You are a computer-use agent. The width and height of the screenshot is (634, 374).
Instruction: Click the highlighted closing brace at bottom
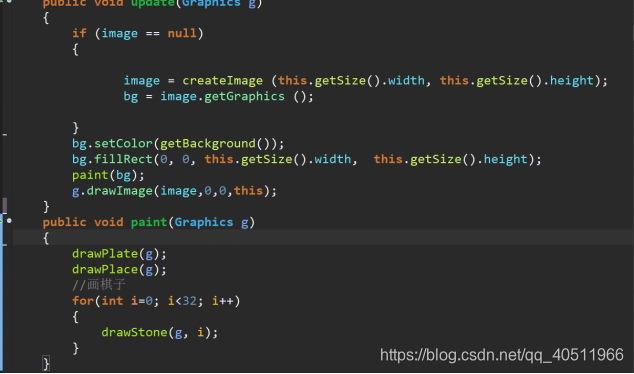click(46, 364)
